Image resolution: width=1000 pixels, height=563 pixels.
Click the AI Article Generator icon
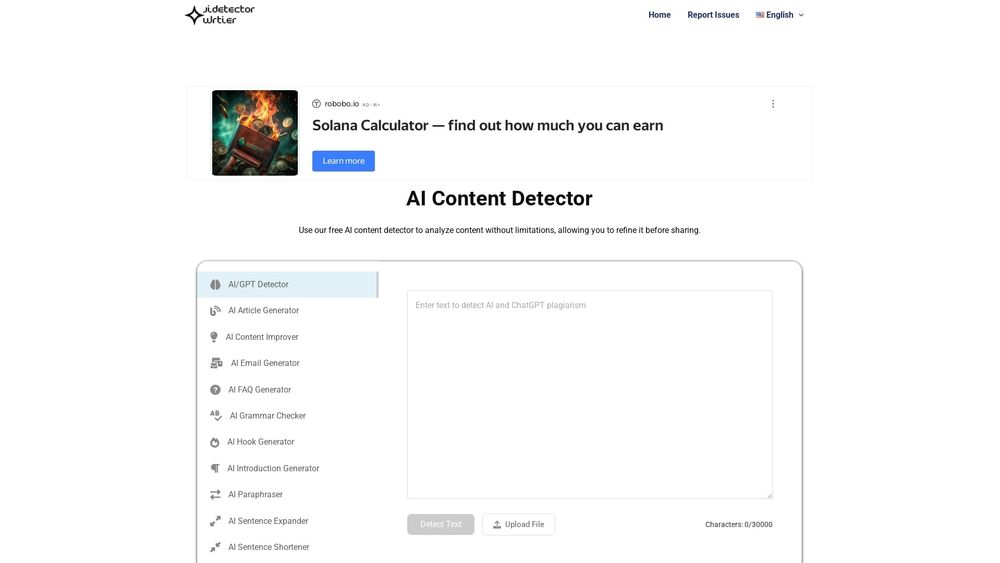pyautogui.click(x=216, y=311)
